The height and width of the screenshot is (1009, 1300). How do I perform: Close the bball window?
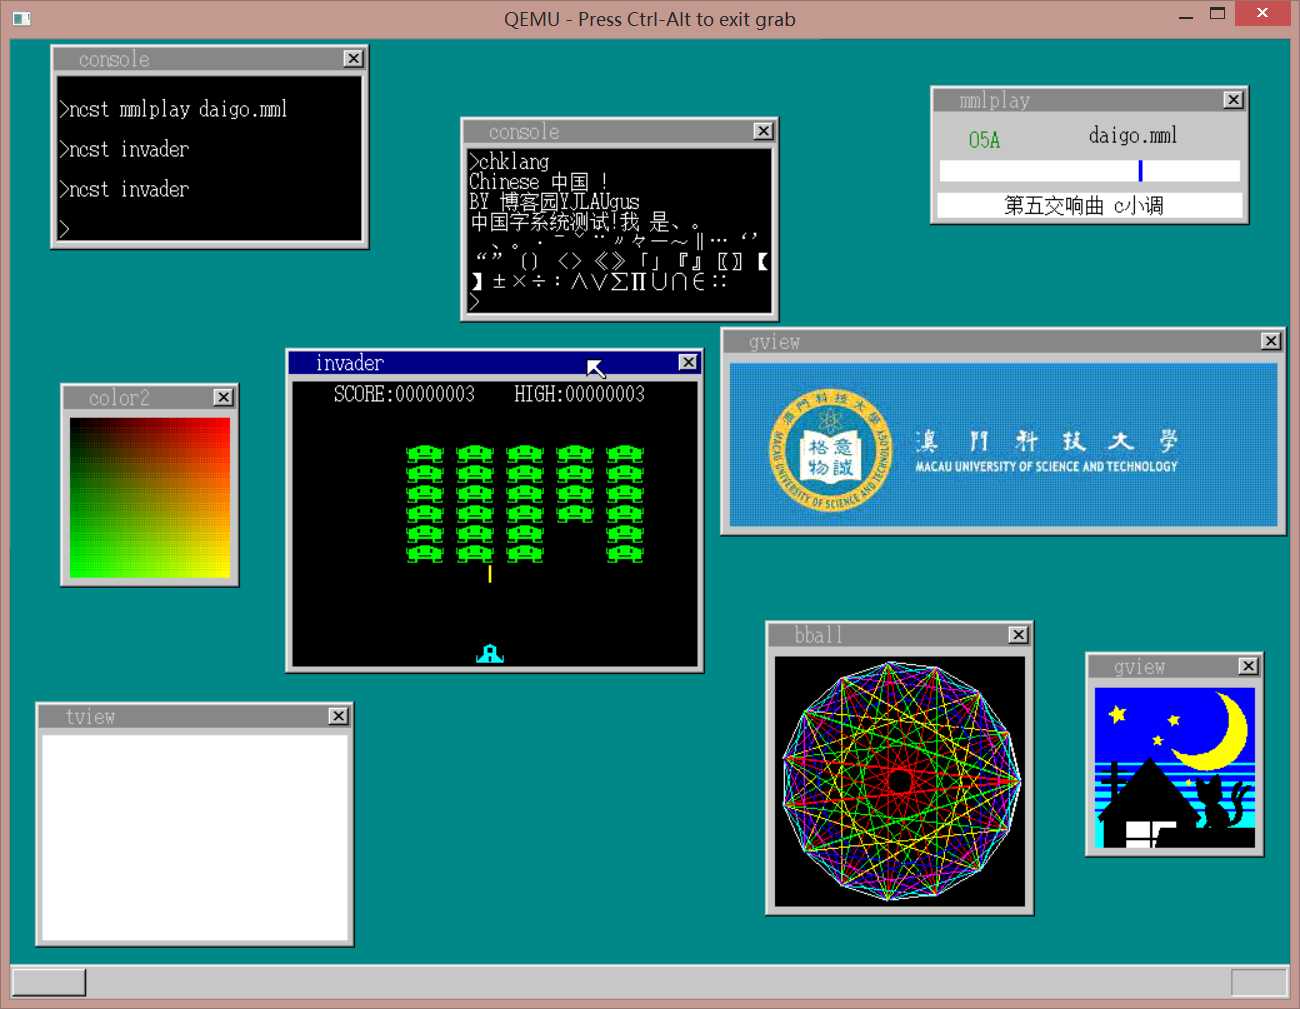pyautogui.click(x=1018, y=635)
